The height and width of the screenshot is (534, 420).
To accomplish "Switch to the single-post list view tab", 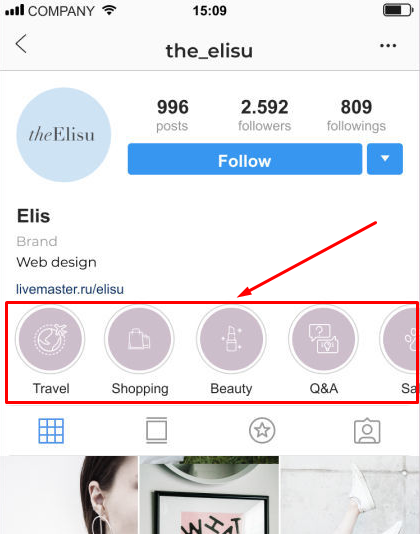I will [156, 430].
